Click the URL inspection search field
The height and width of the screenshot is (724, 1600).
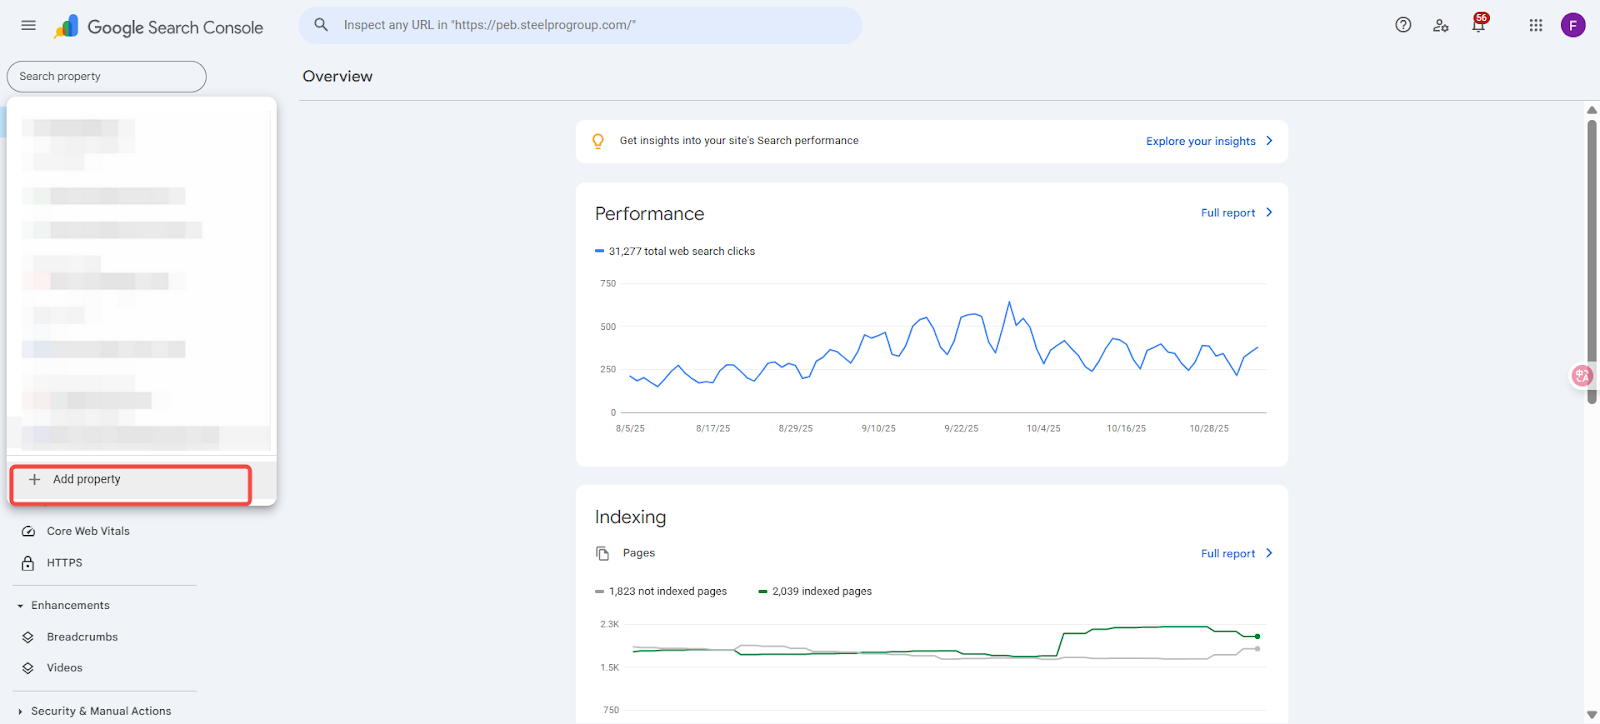click(580, 25)
